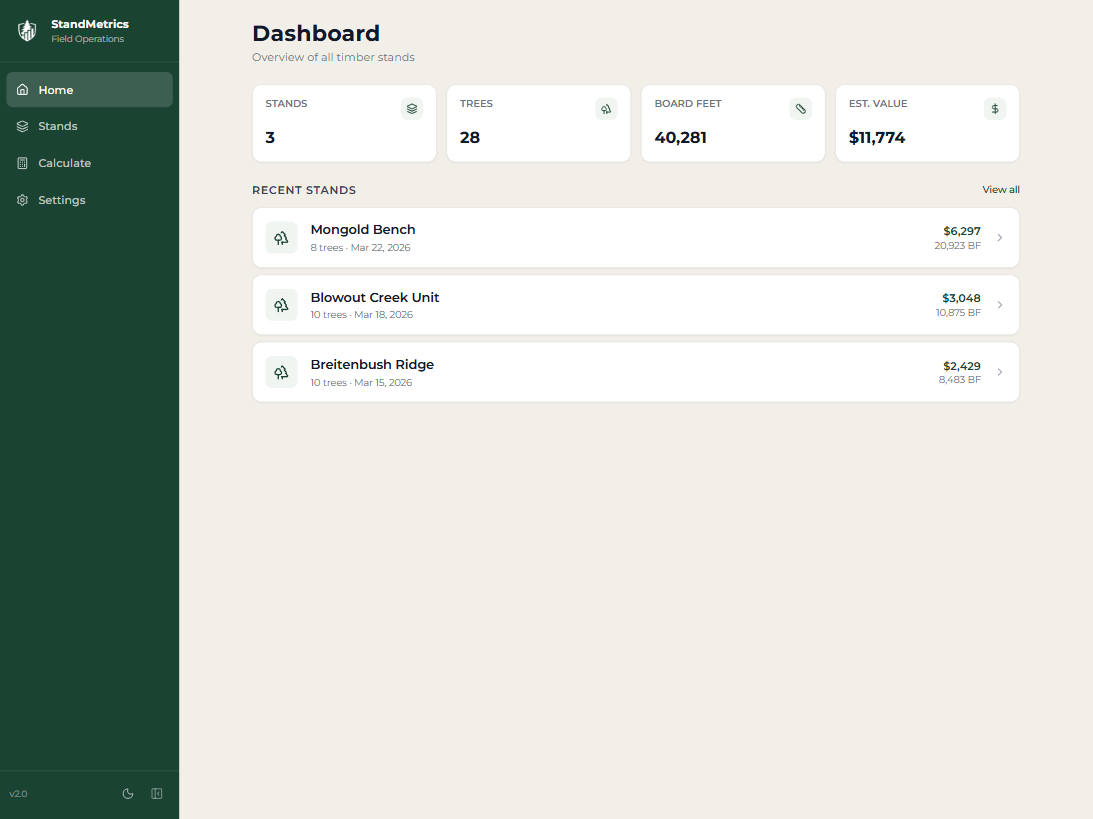Click the Stands card layers icon
This screenshot has width=1093, height=819.
click(412, 108)
